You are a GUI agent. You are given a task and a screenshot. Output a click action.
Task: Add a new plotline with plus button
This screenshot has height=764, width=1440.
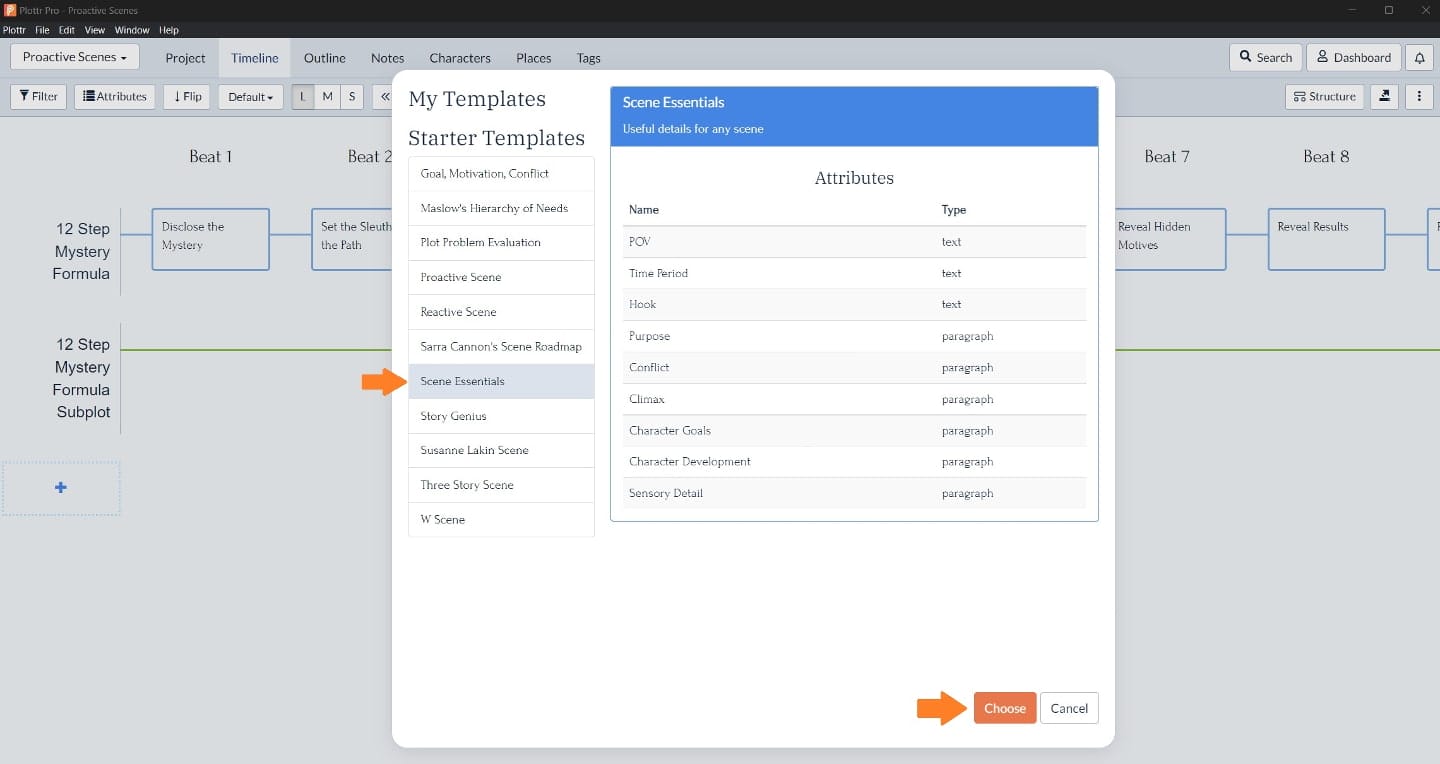pyautogui.click(x=61, y=488)
